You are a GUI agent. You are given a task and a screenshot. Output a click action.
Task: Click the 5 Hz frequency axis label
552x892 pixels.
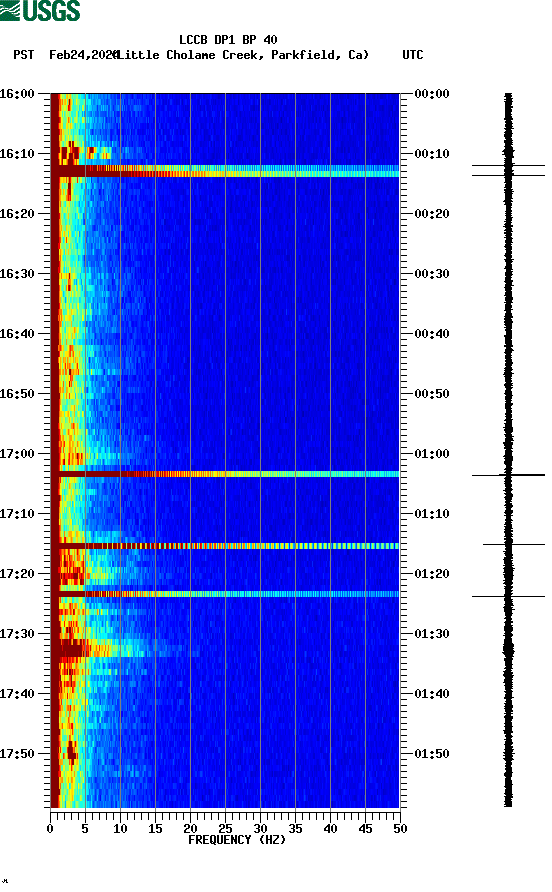click(85, 829)
